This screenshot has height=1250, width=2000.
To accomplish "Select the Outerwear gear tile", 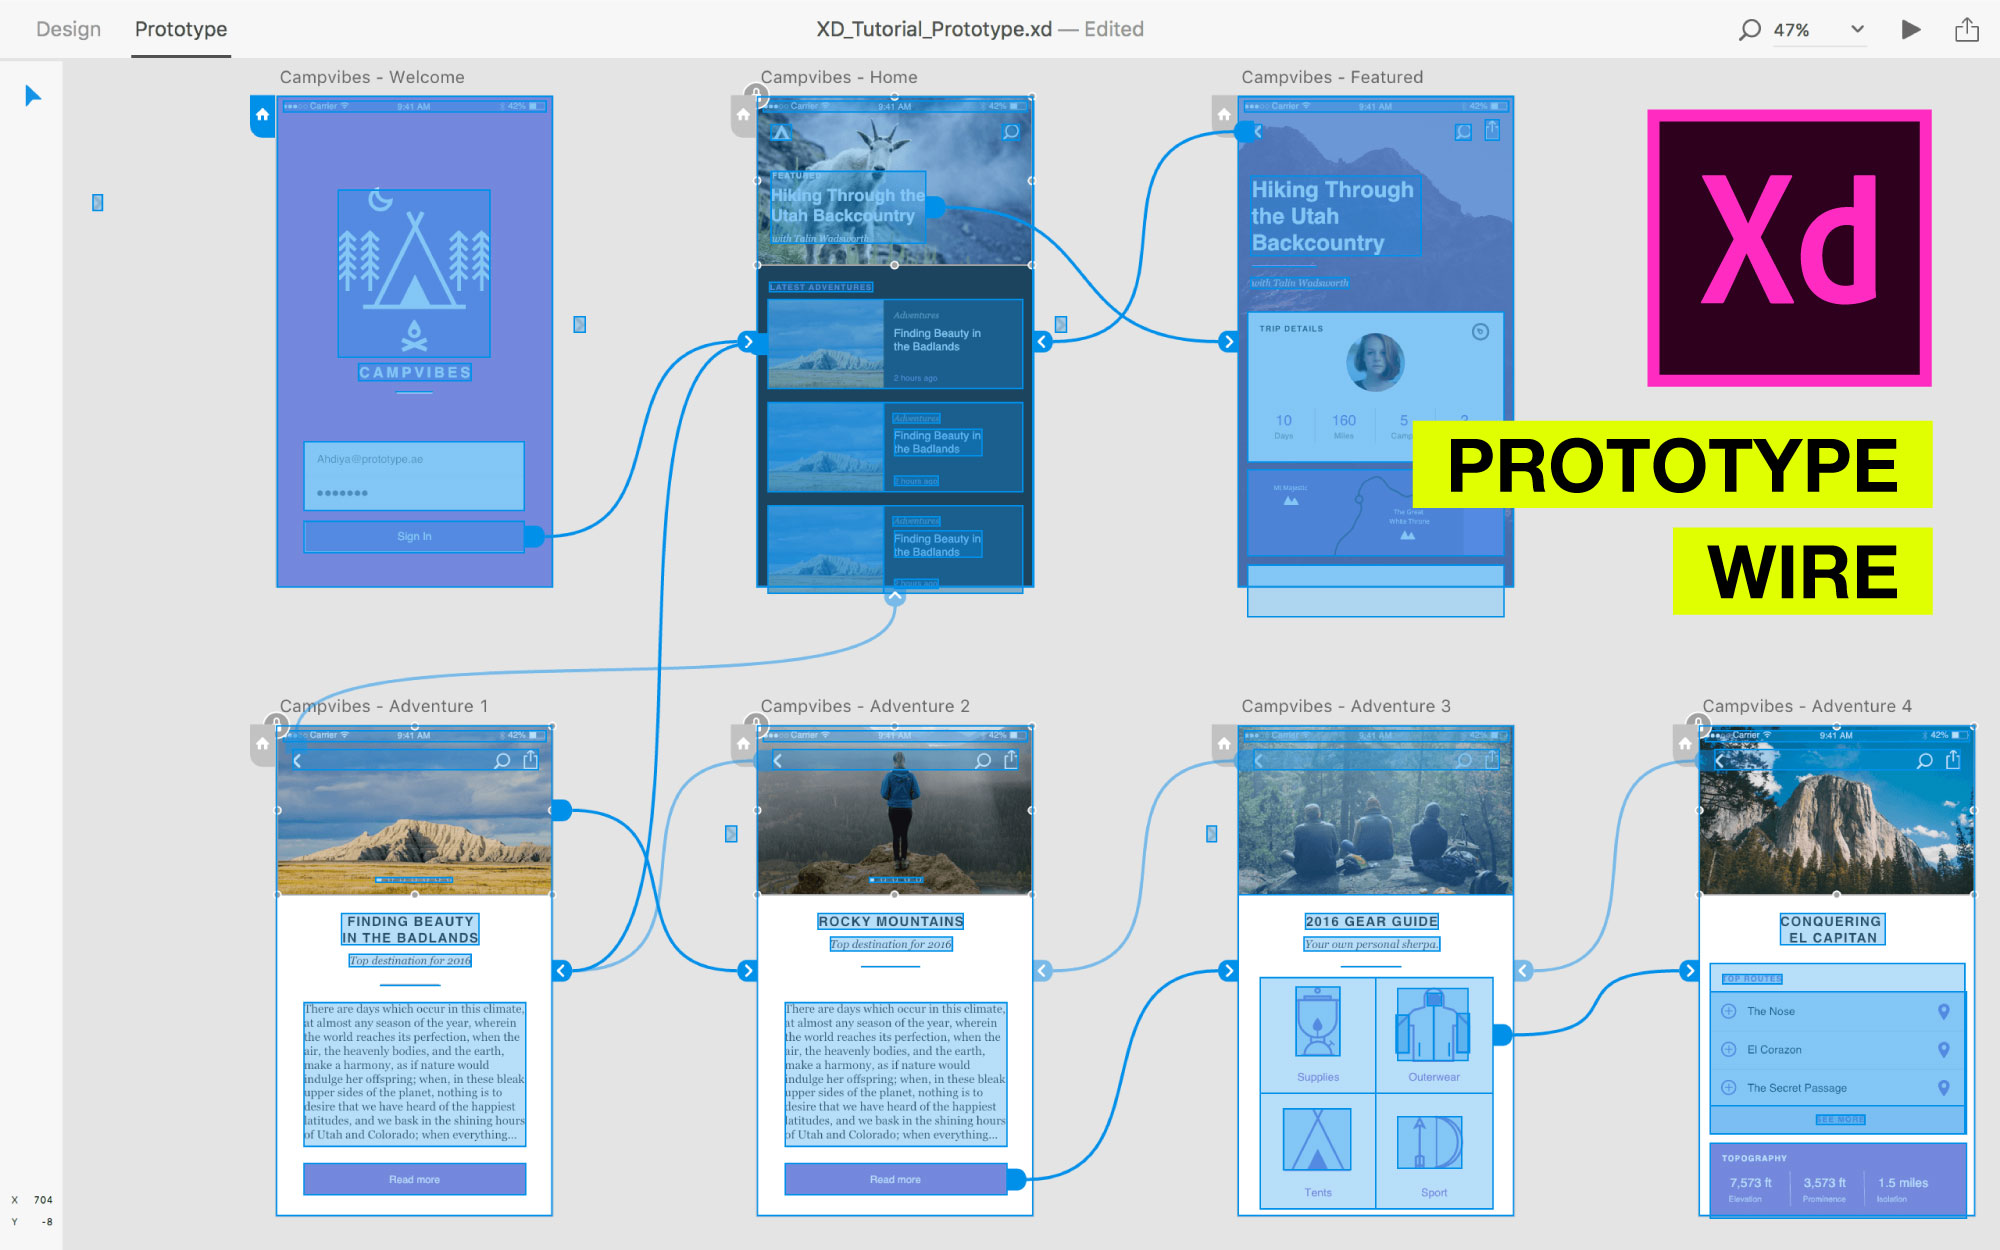I will click(1434, 1034).
